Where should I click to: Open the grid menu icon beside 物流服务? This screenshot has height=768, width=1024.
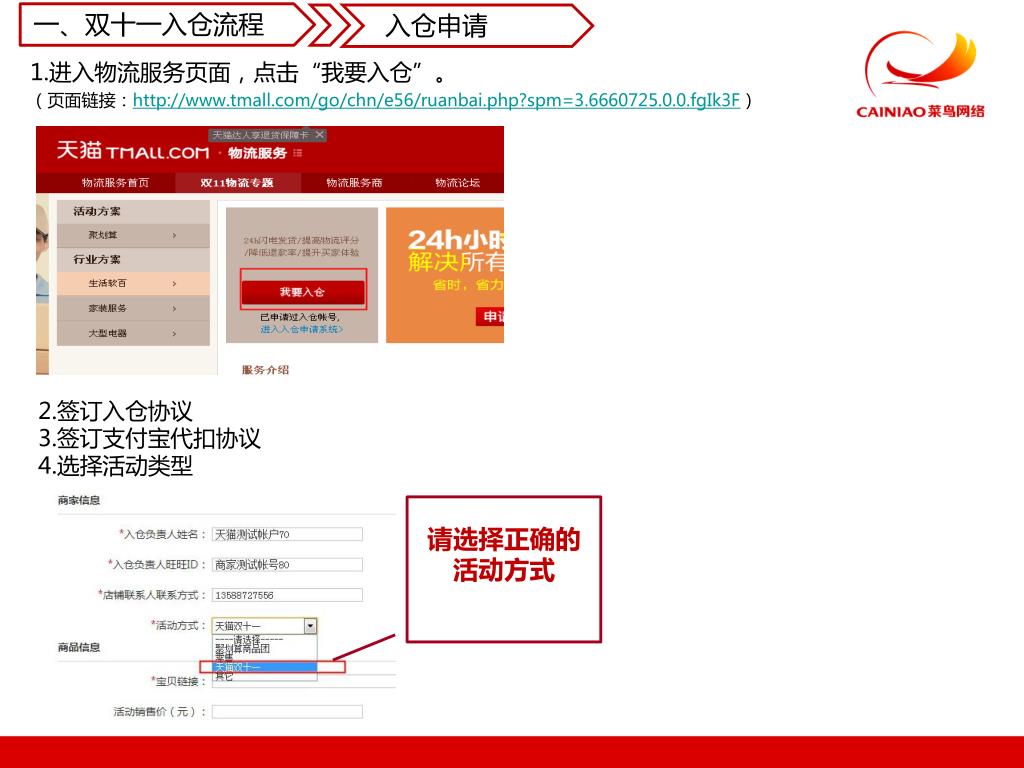(298, 153)
